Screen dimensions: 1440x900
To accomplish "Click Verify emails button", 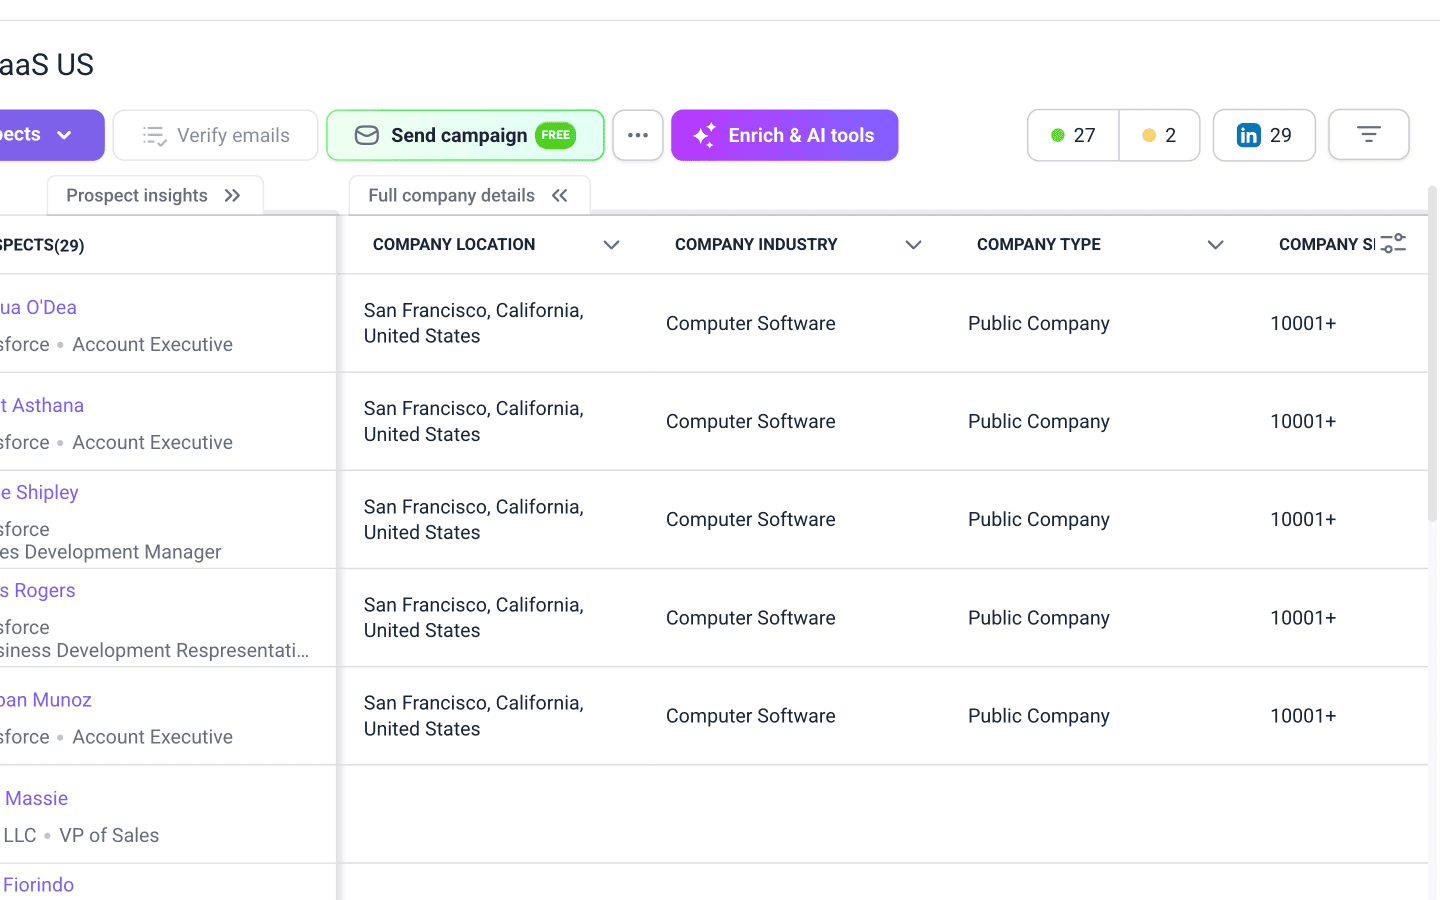I will (215, 135).
